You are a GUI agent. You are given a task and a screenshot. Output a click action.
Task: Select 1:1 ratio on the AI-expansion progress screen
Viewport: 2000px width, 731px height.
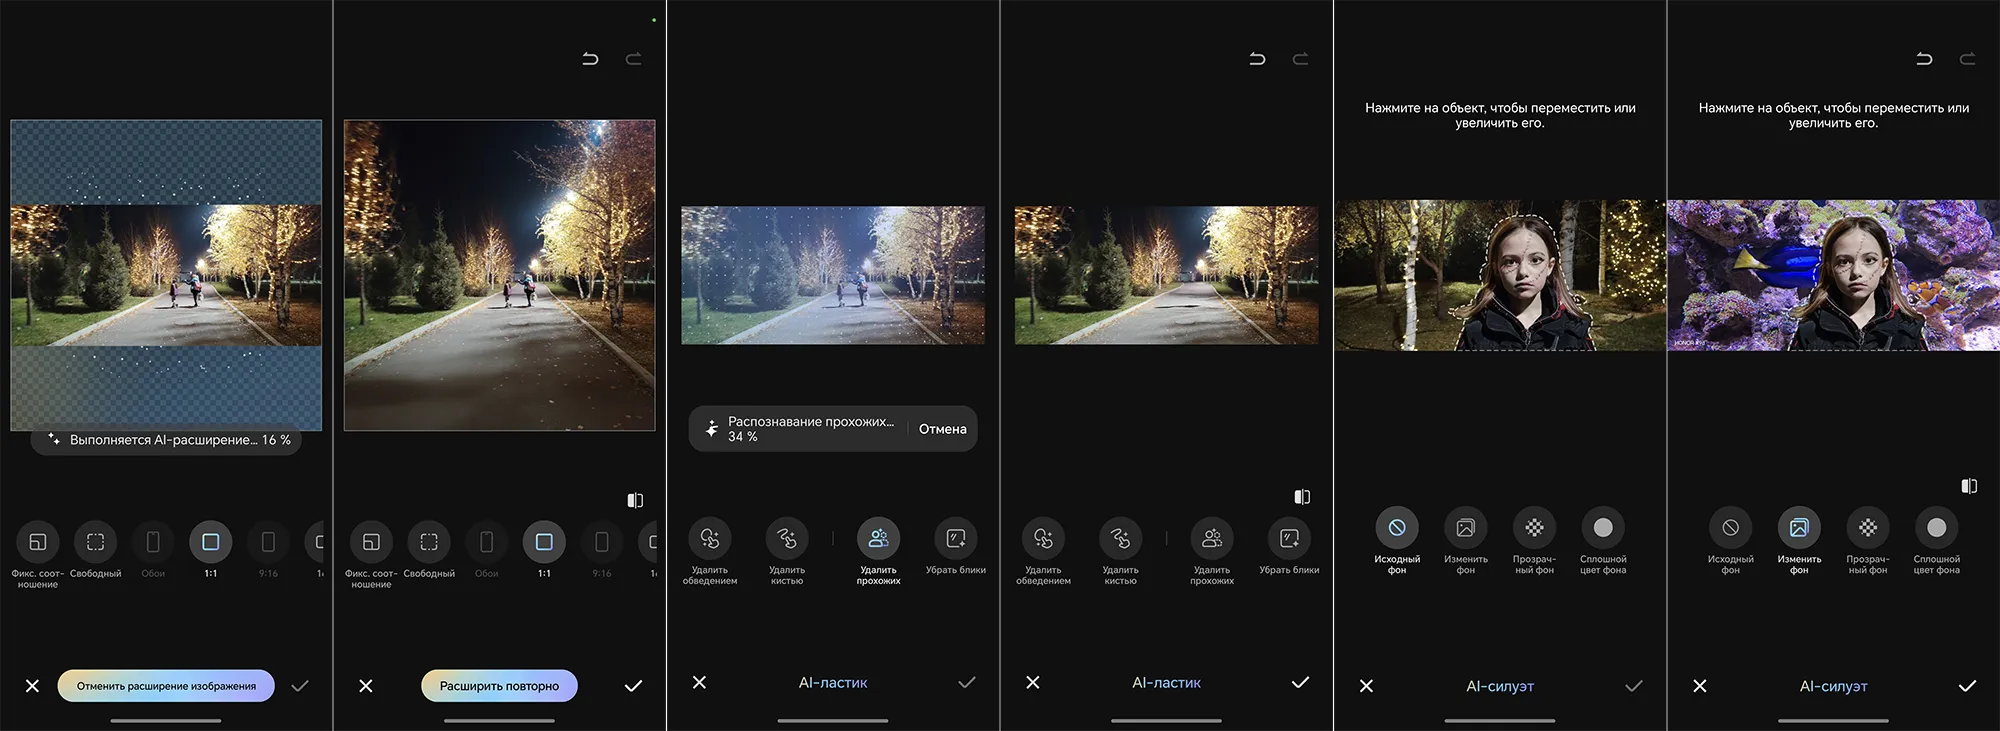(211, 542)
